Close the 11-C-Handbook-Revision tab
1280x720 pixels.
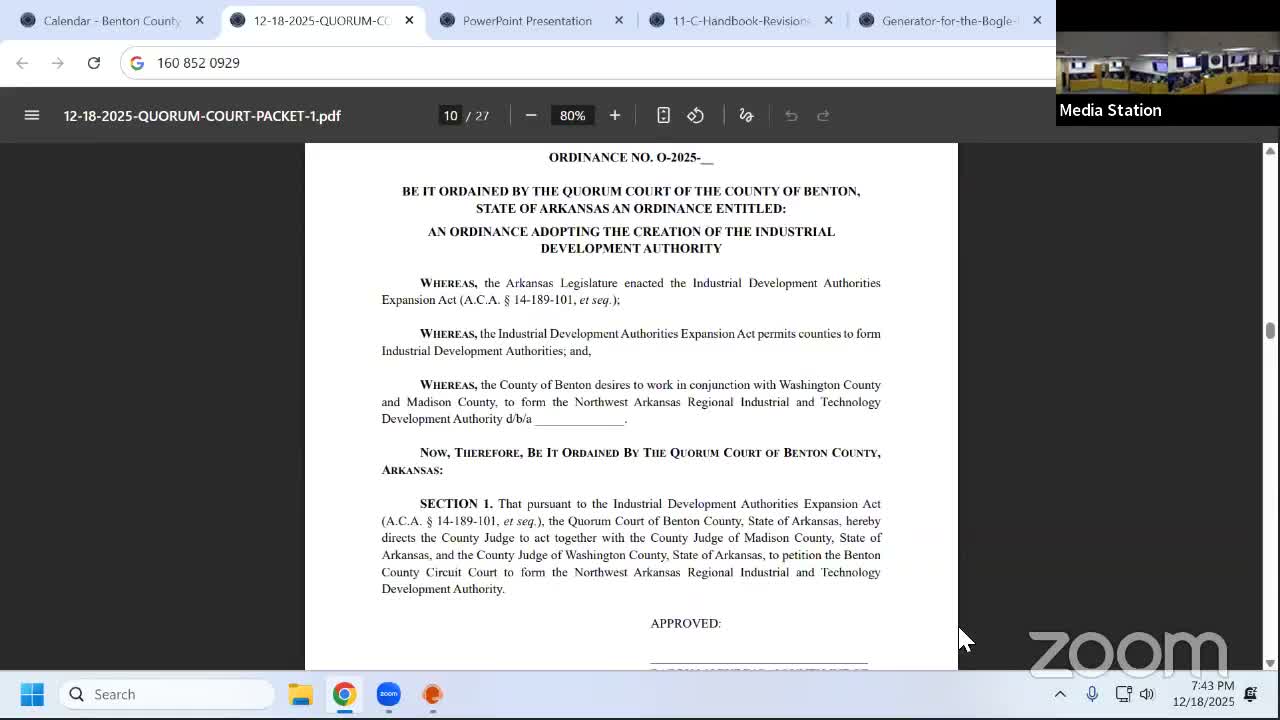(828, 20)
